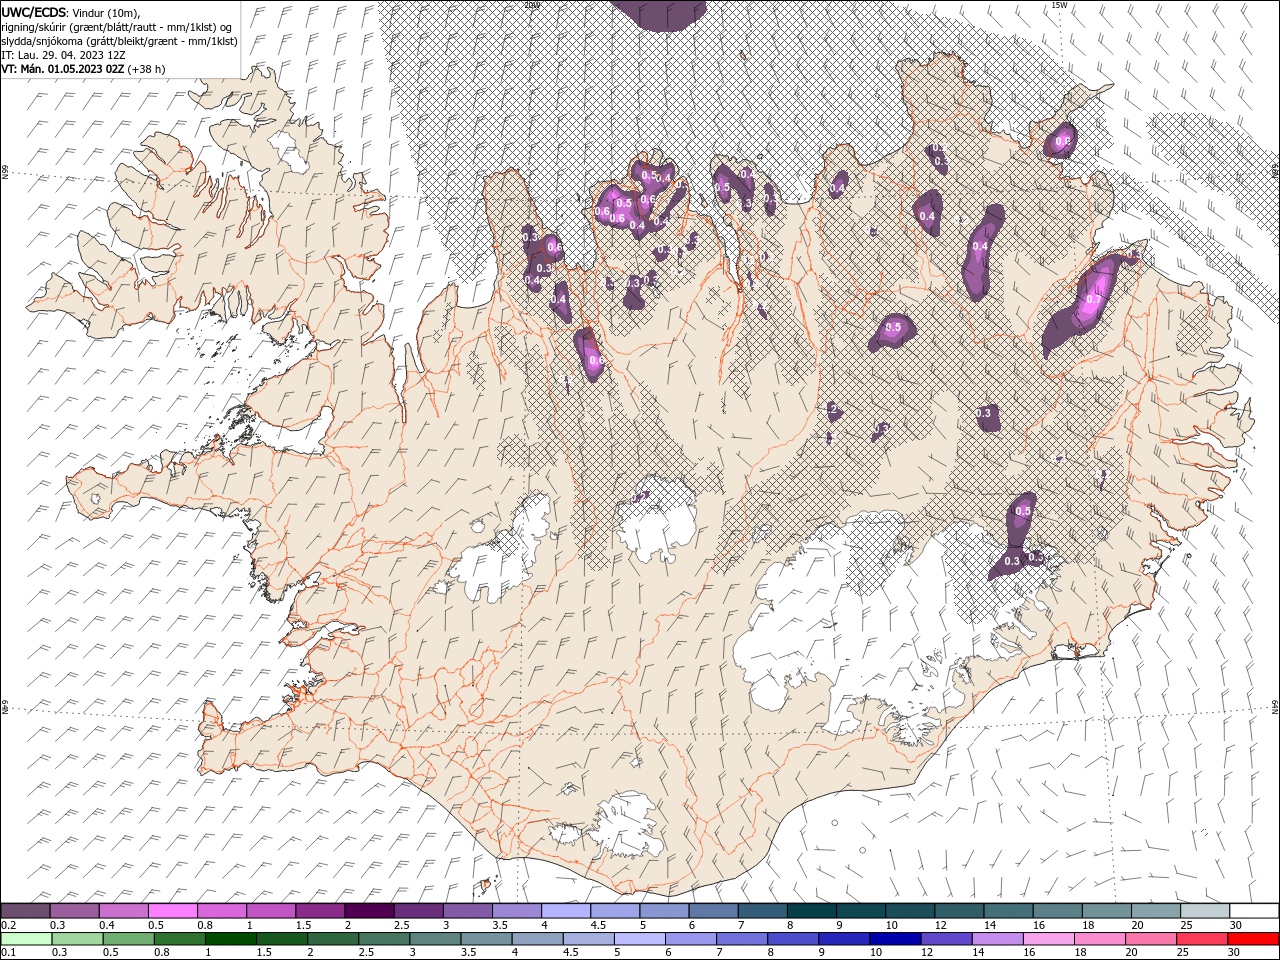Viewport: 1280px width, 960px height.
Task: Pick the deep navy blue swatch labeled 10 in lower legend
Action: click(895, 939)
